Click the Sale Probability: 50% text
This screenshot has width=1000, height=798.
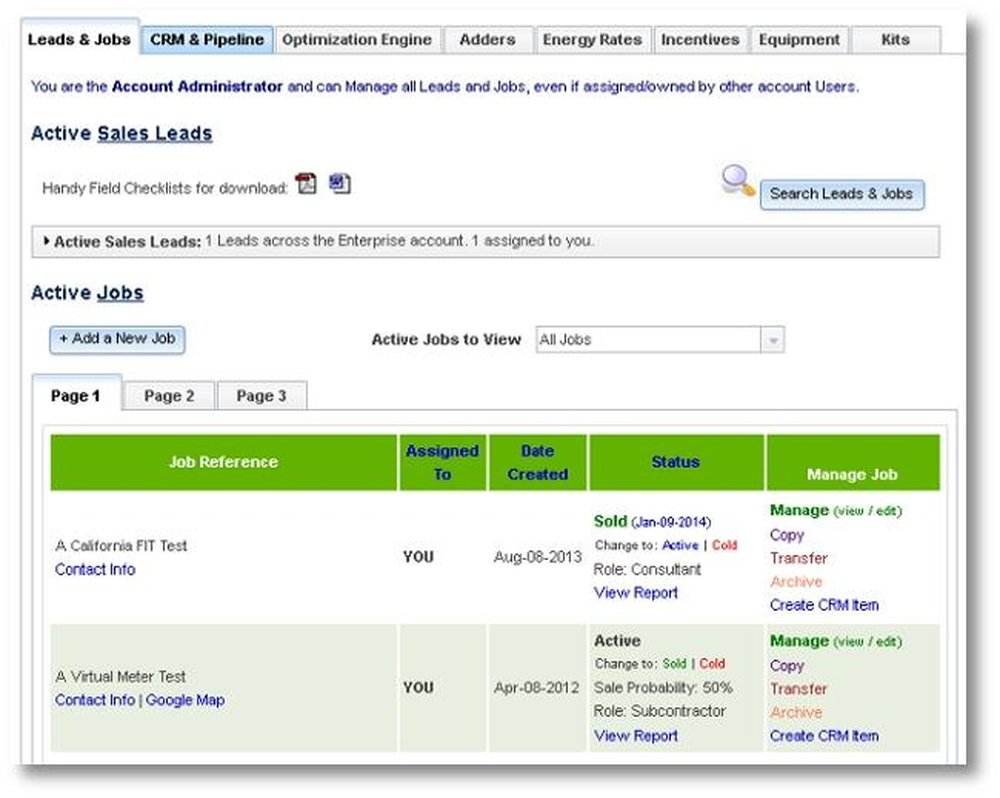pyautogui.click(x=663, y=688)
